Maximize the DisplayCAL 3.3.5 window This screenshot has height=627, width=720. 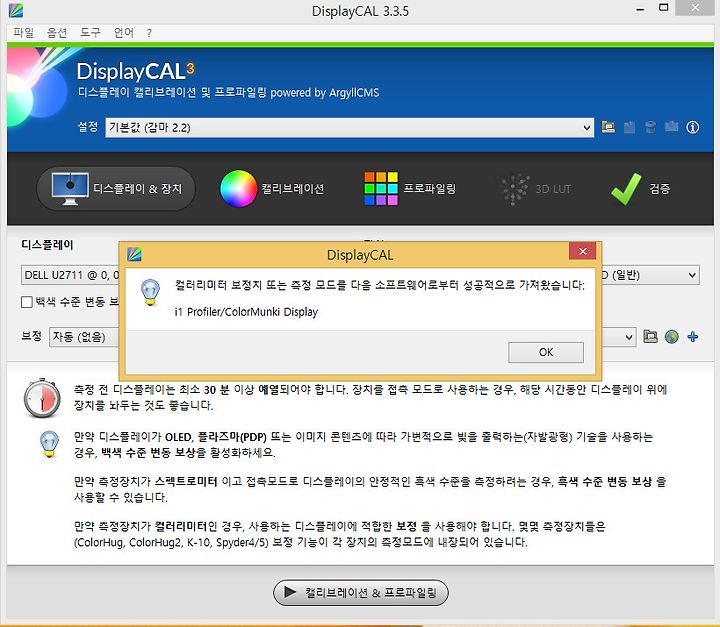pyautogui.click(x=664, y=8)
